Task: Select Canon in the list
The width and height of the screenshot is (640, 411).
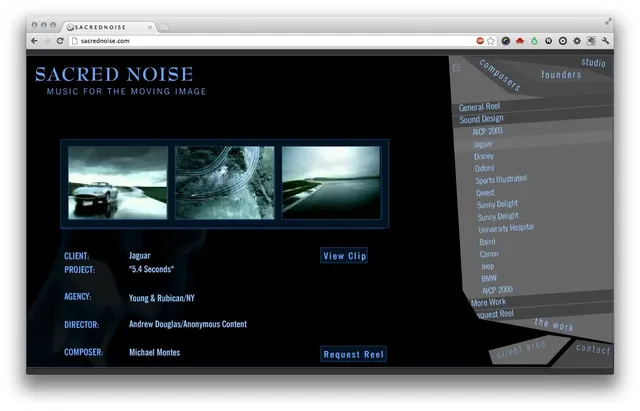Action: point(489,254)
